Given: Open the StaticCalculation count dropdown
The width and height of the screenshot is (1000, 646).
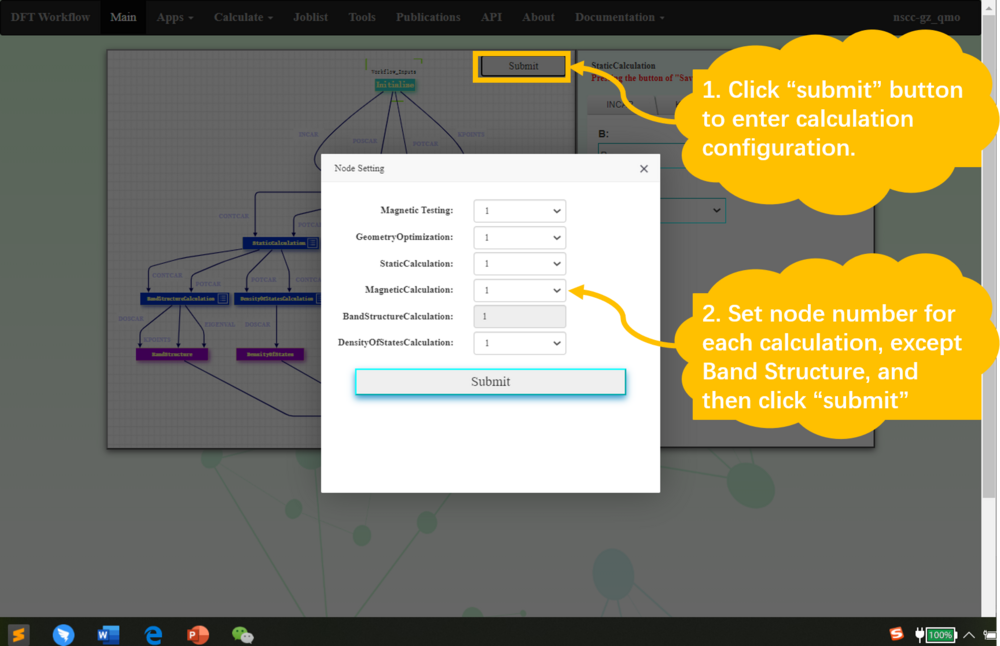Looking at the screenshot, I should 519,263.
